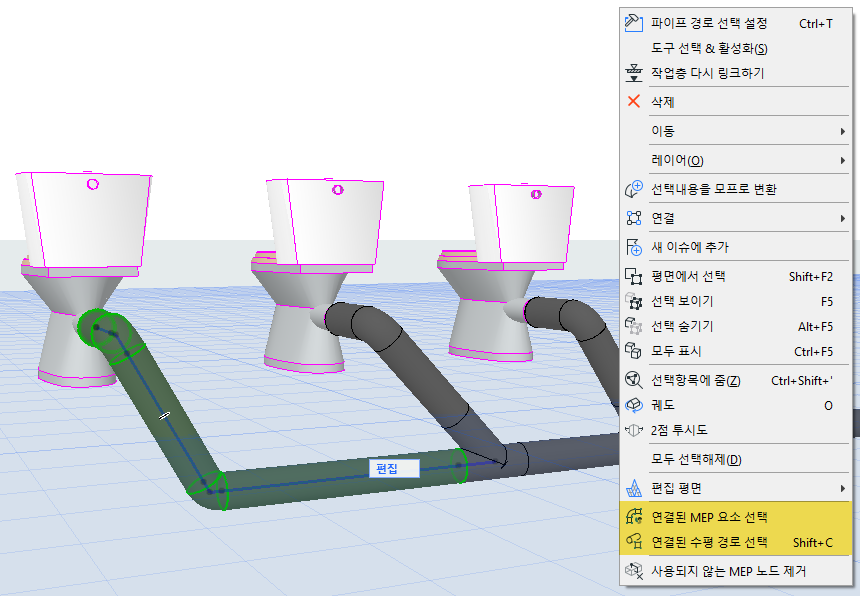The height and width of the screenshot is (596, 860).
Task: Choose 평면에서 선택 menu text
Action: click(688, 276)
